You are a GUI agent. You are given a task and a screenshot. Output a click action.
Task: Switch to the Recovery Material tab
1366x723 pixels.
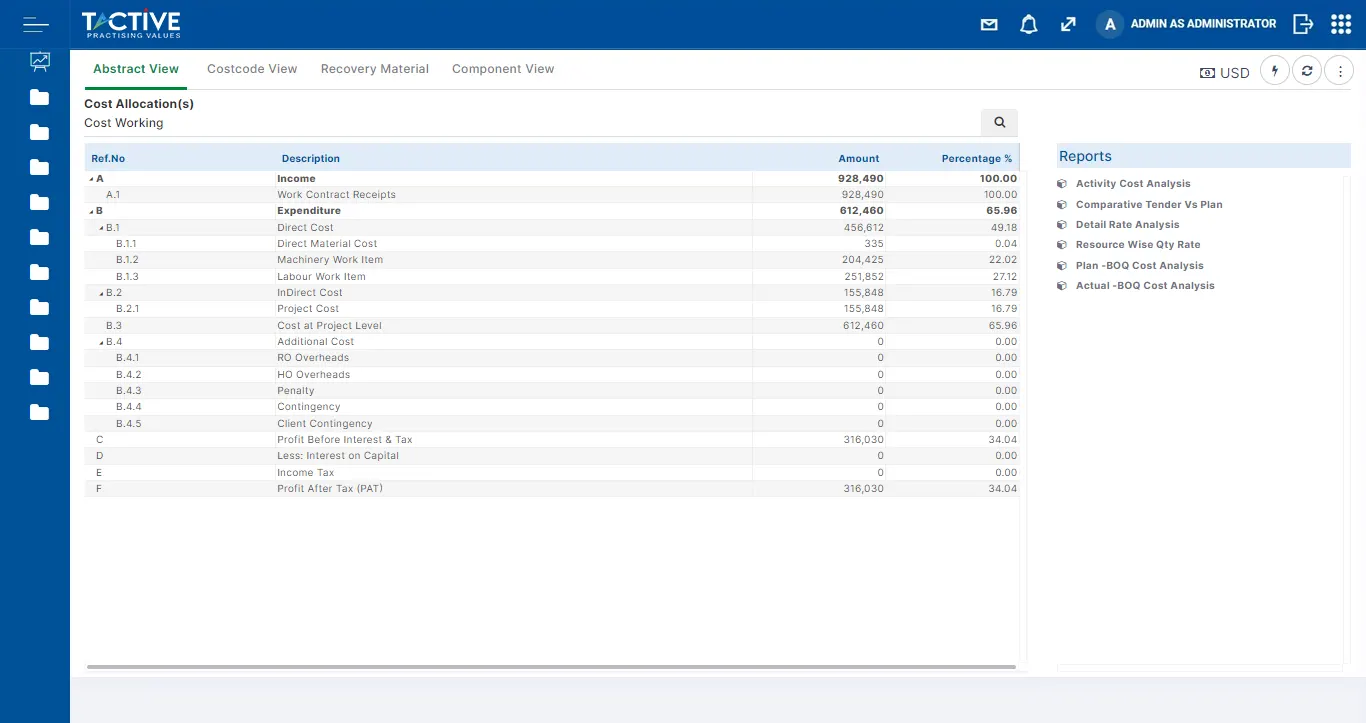(x=374, y=69)
